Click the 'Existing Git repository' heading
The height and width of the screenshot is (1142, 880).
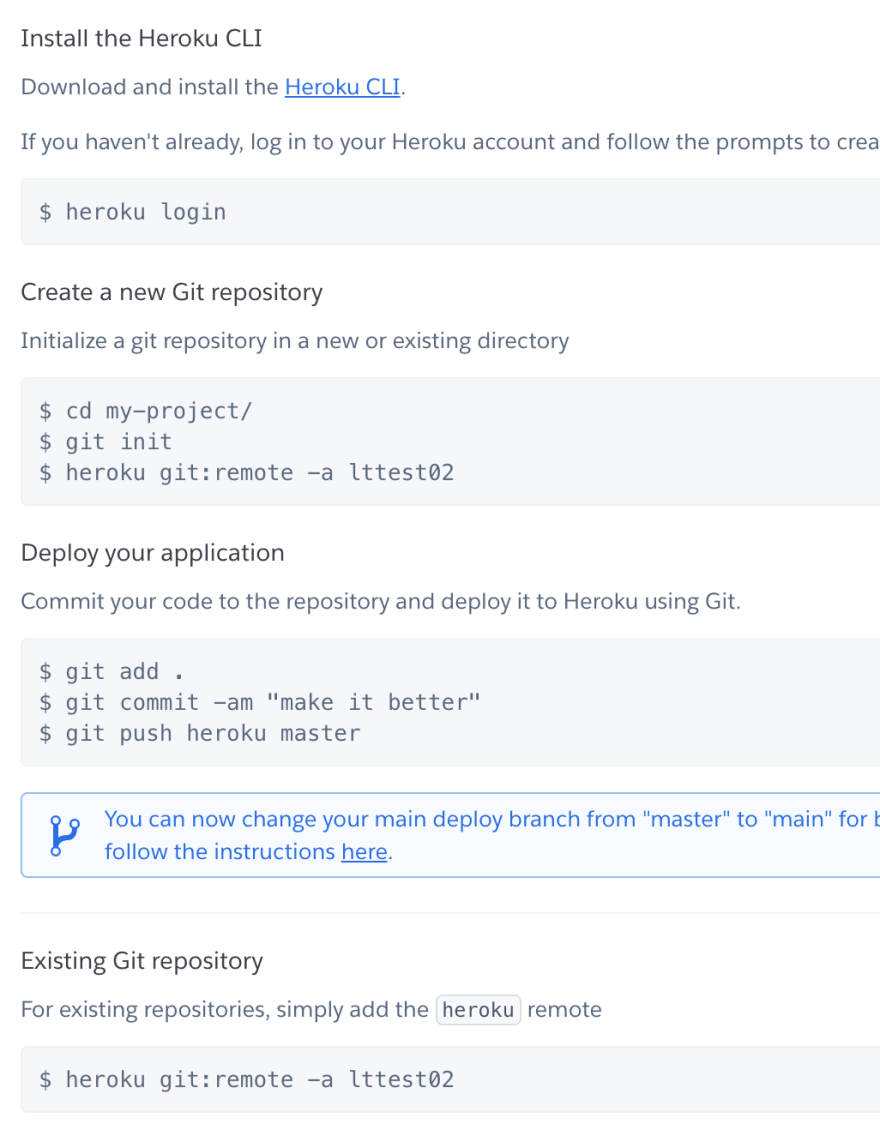click(142, 961)
